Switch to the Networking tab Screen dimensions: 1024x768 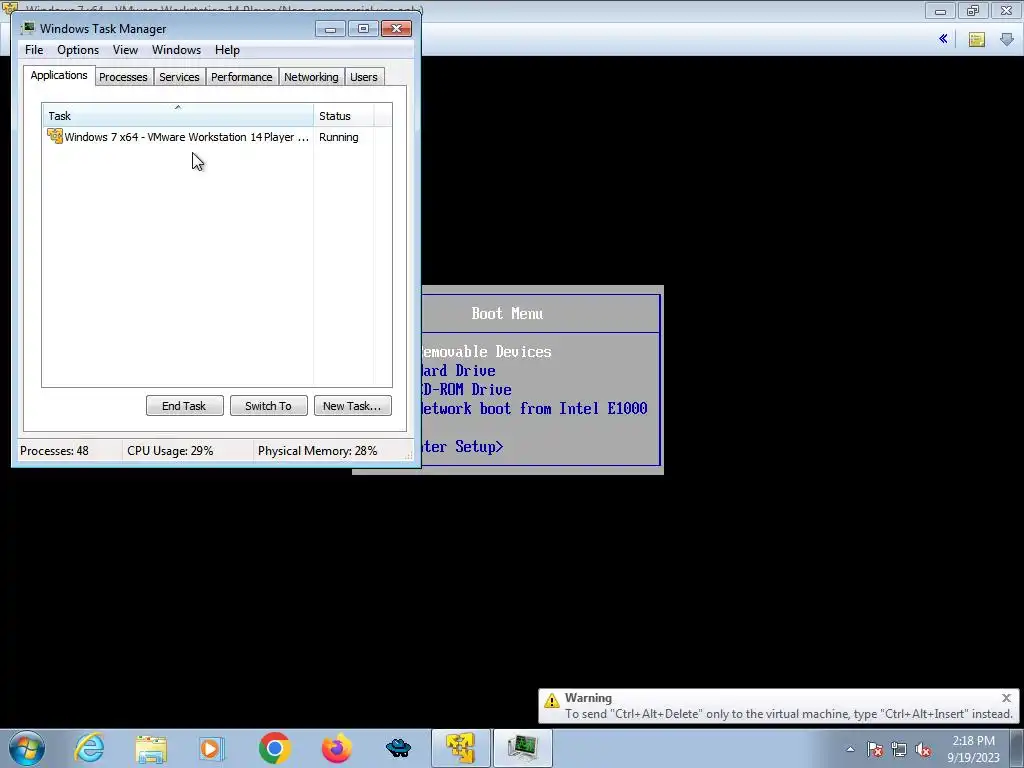click(311, 77)
